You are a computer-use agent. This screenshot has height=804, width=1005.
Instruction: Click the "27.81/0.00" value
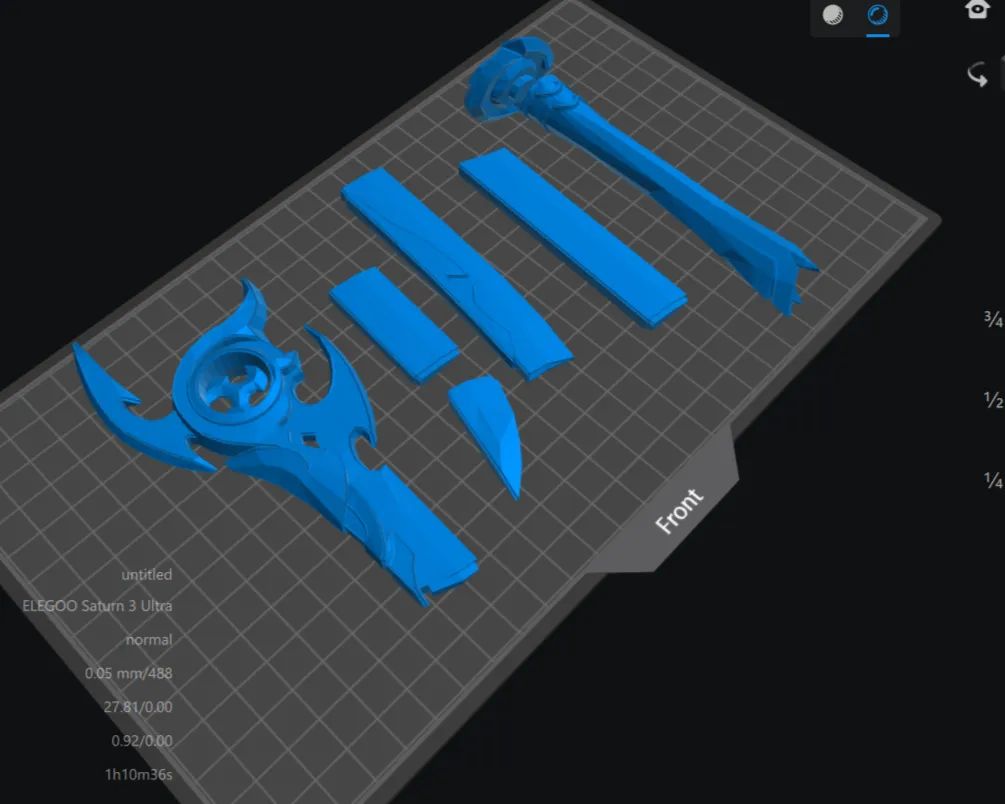[138, 707]
